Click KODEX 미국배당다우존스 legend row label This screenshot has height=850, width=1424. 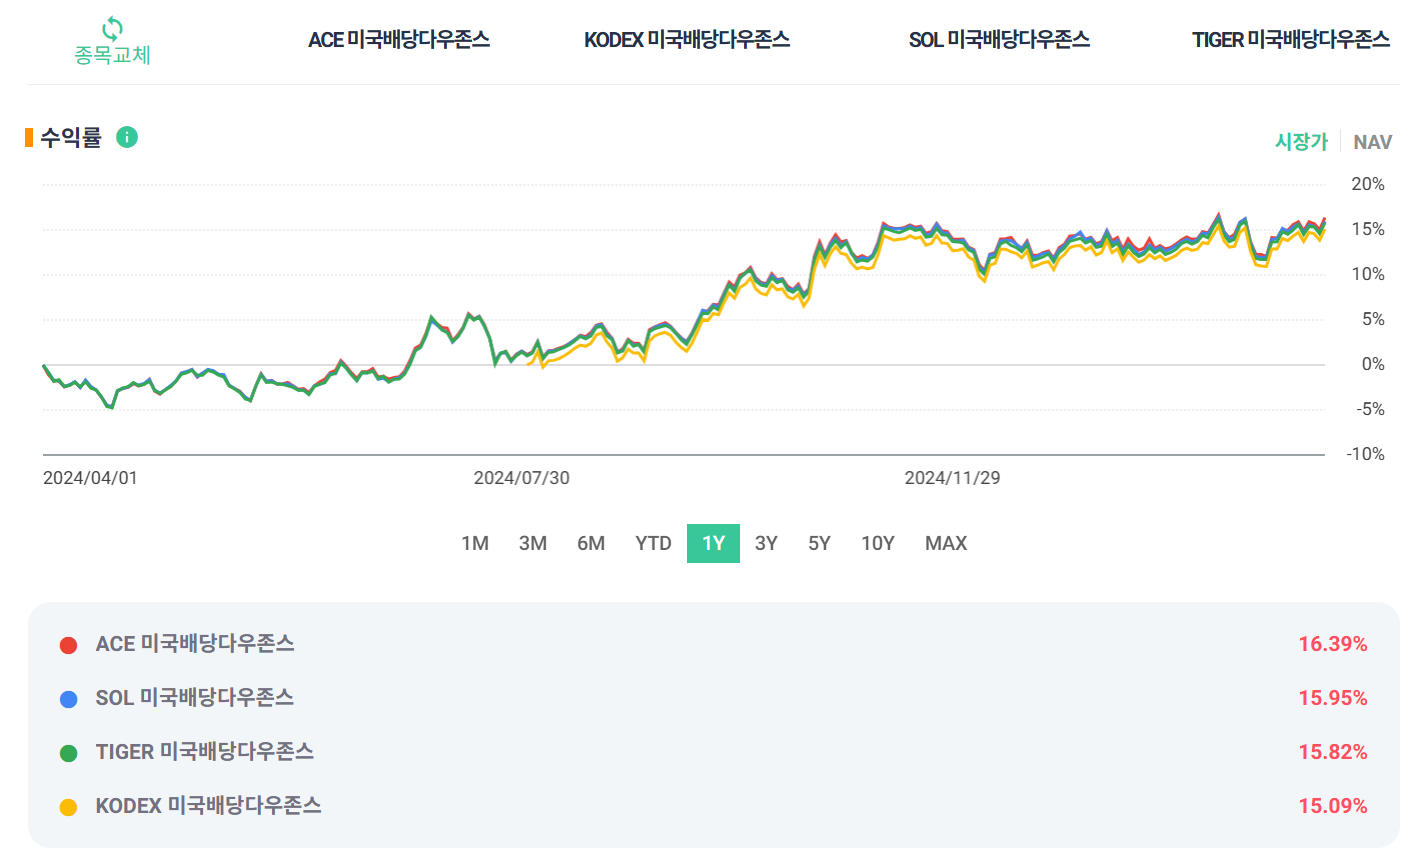pyautogui.click(x=208, y=806)
